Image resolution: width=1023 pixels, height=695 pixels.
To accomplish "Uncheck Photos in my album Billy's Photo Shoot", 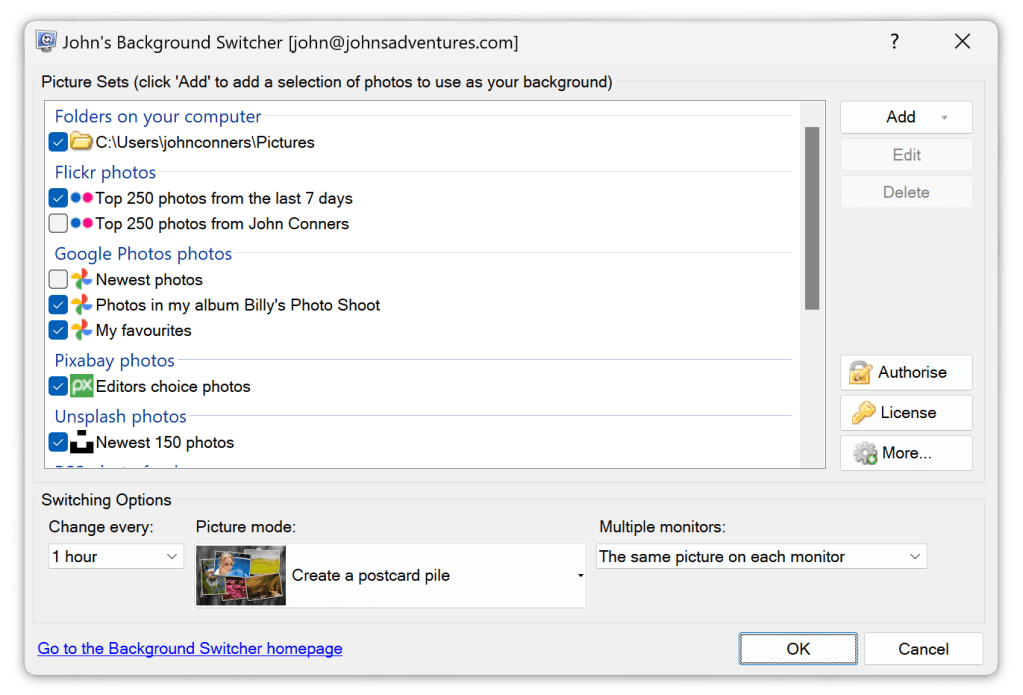I will 58,304.
